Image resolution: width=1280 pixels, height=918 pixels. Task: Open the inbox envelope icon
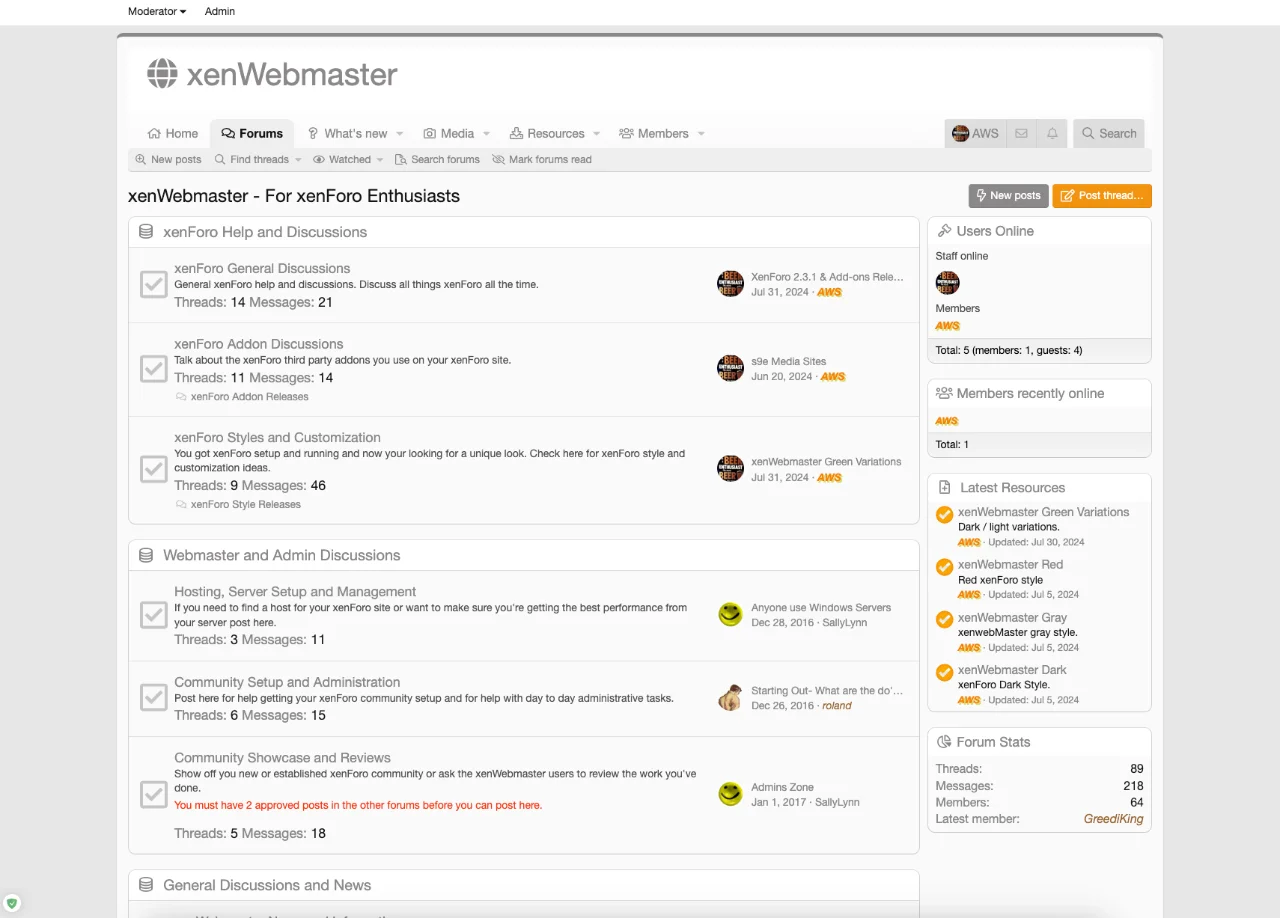[1021, 133]
